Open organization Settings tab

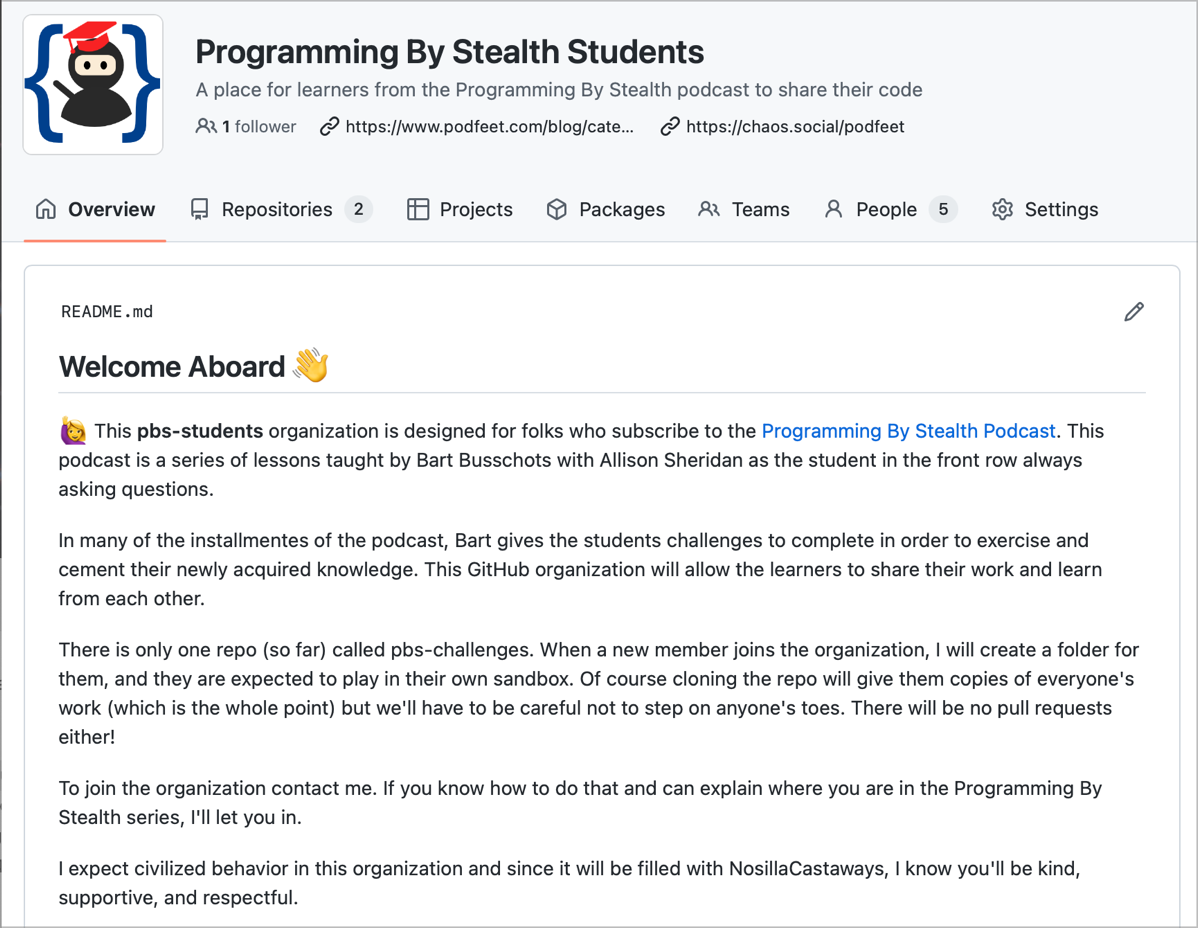1044,209
